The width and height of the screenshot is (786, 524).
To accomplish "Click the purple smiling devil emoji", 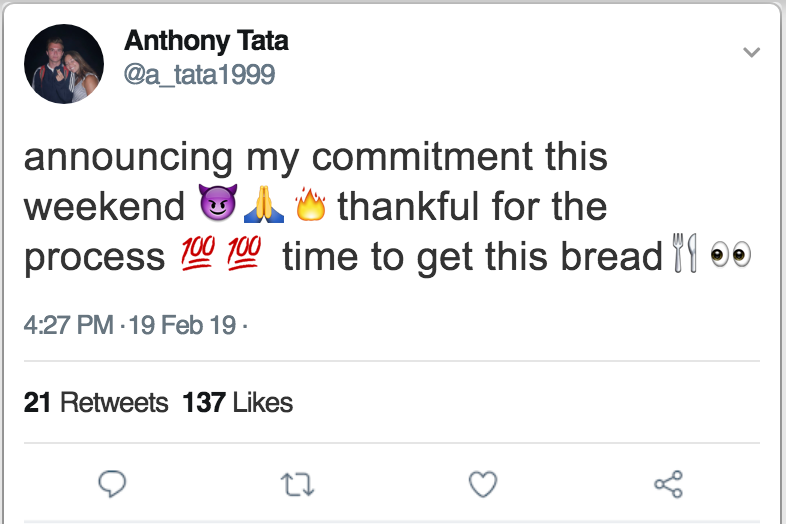I will (x=218, y=202).
